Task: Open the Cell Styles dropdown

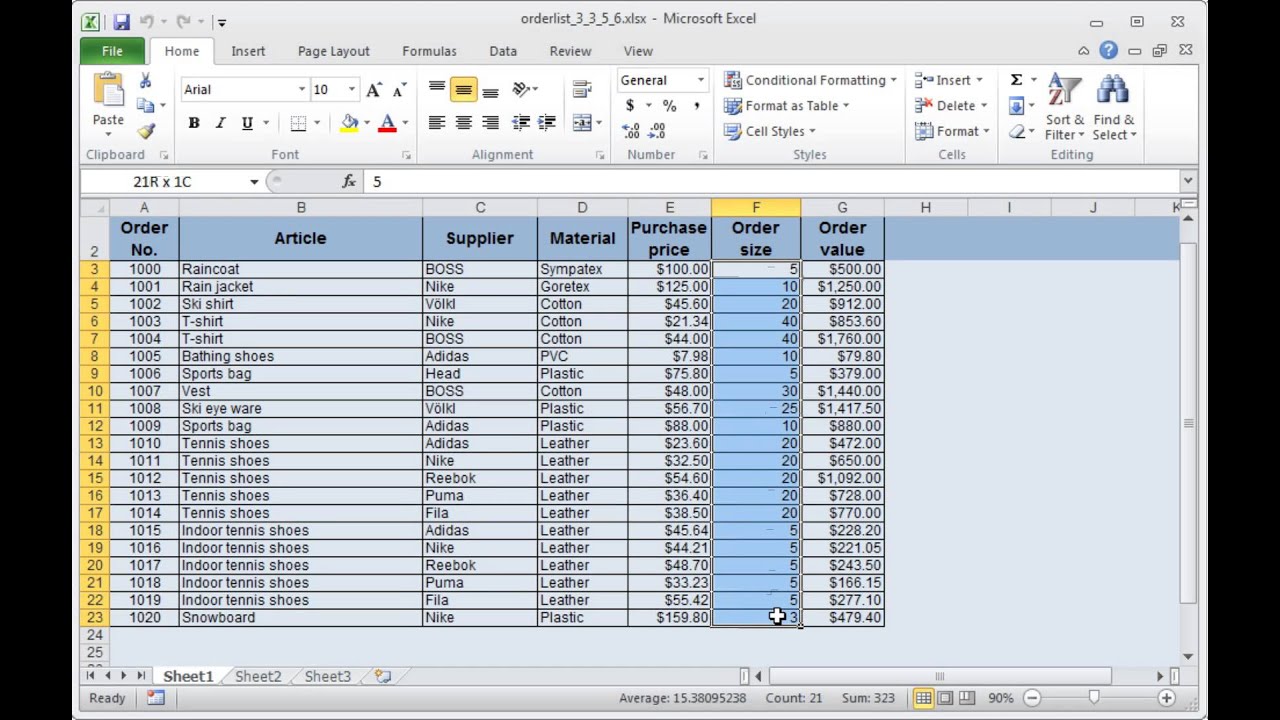Action: pos(769,131)
